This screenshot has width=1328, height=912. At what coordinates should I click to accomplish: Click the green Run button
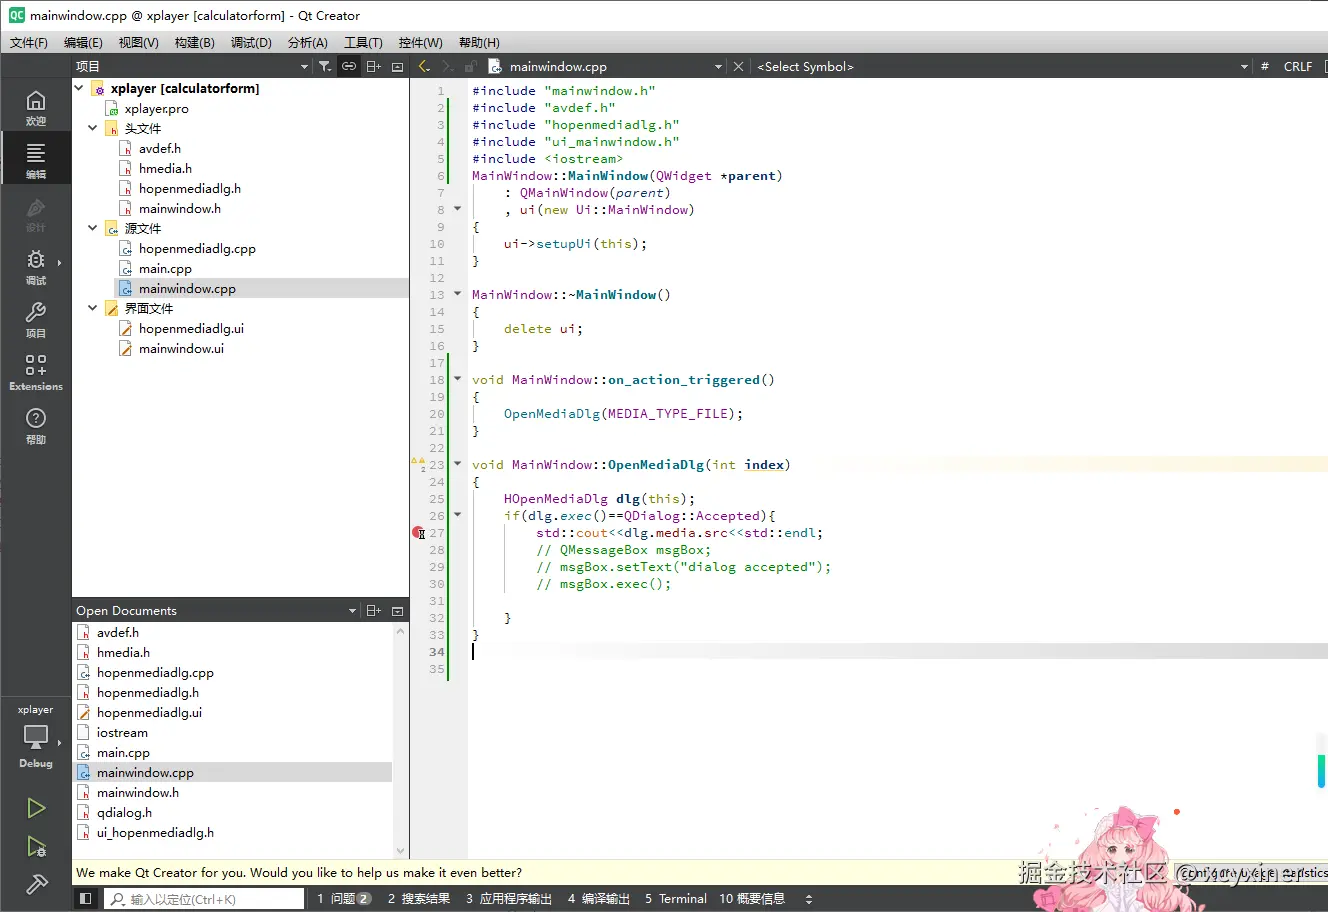pyautogui.click(x=36, y=808)
